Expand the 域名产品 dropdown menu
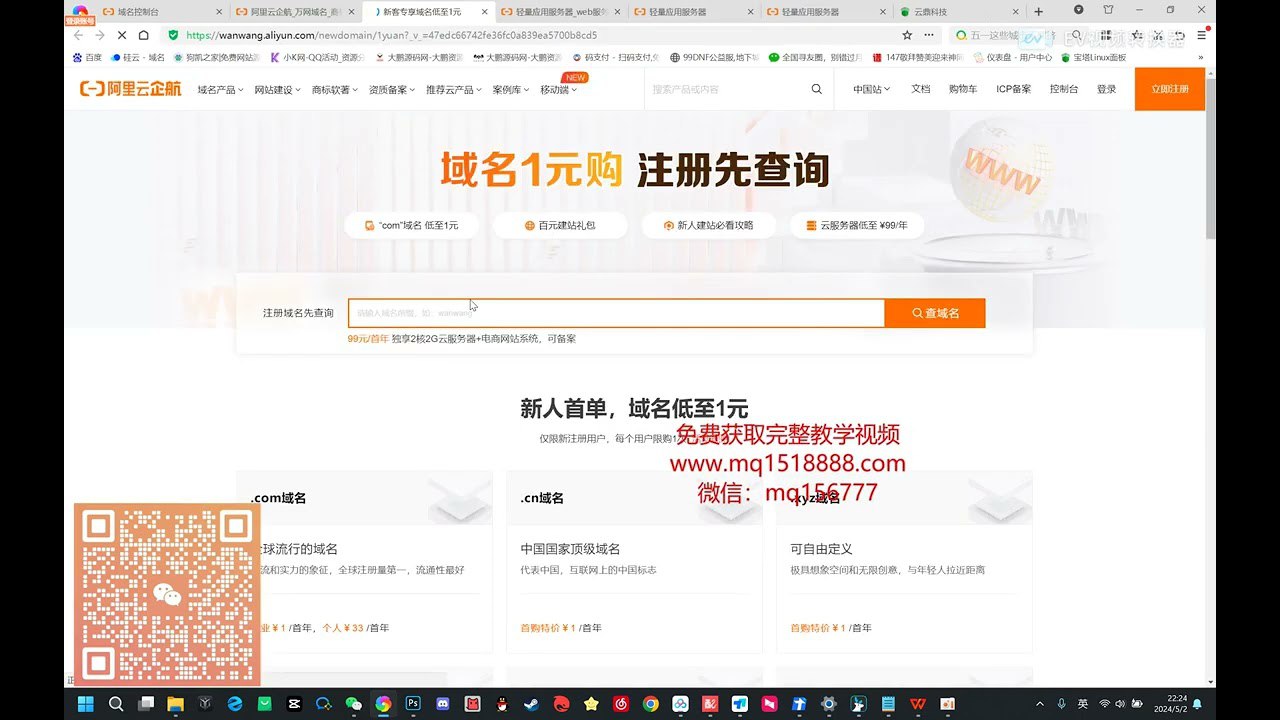Viewport: 1280px width, 720px height. [220, 88]
